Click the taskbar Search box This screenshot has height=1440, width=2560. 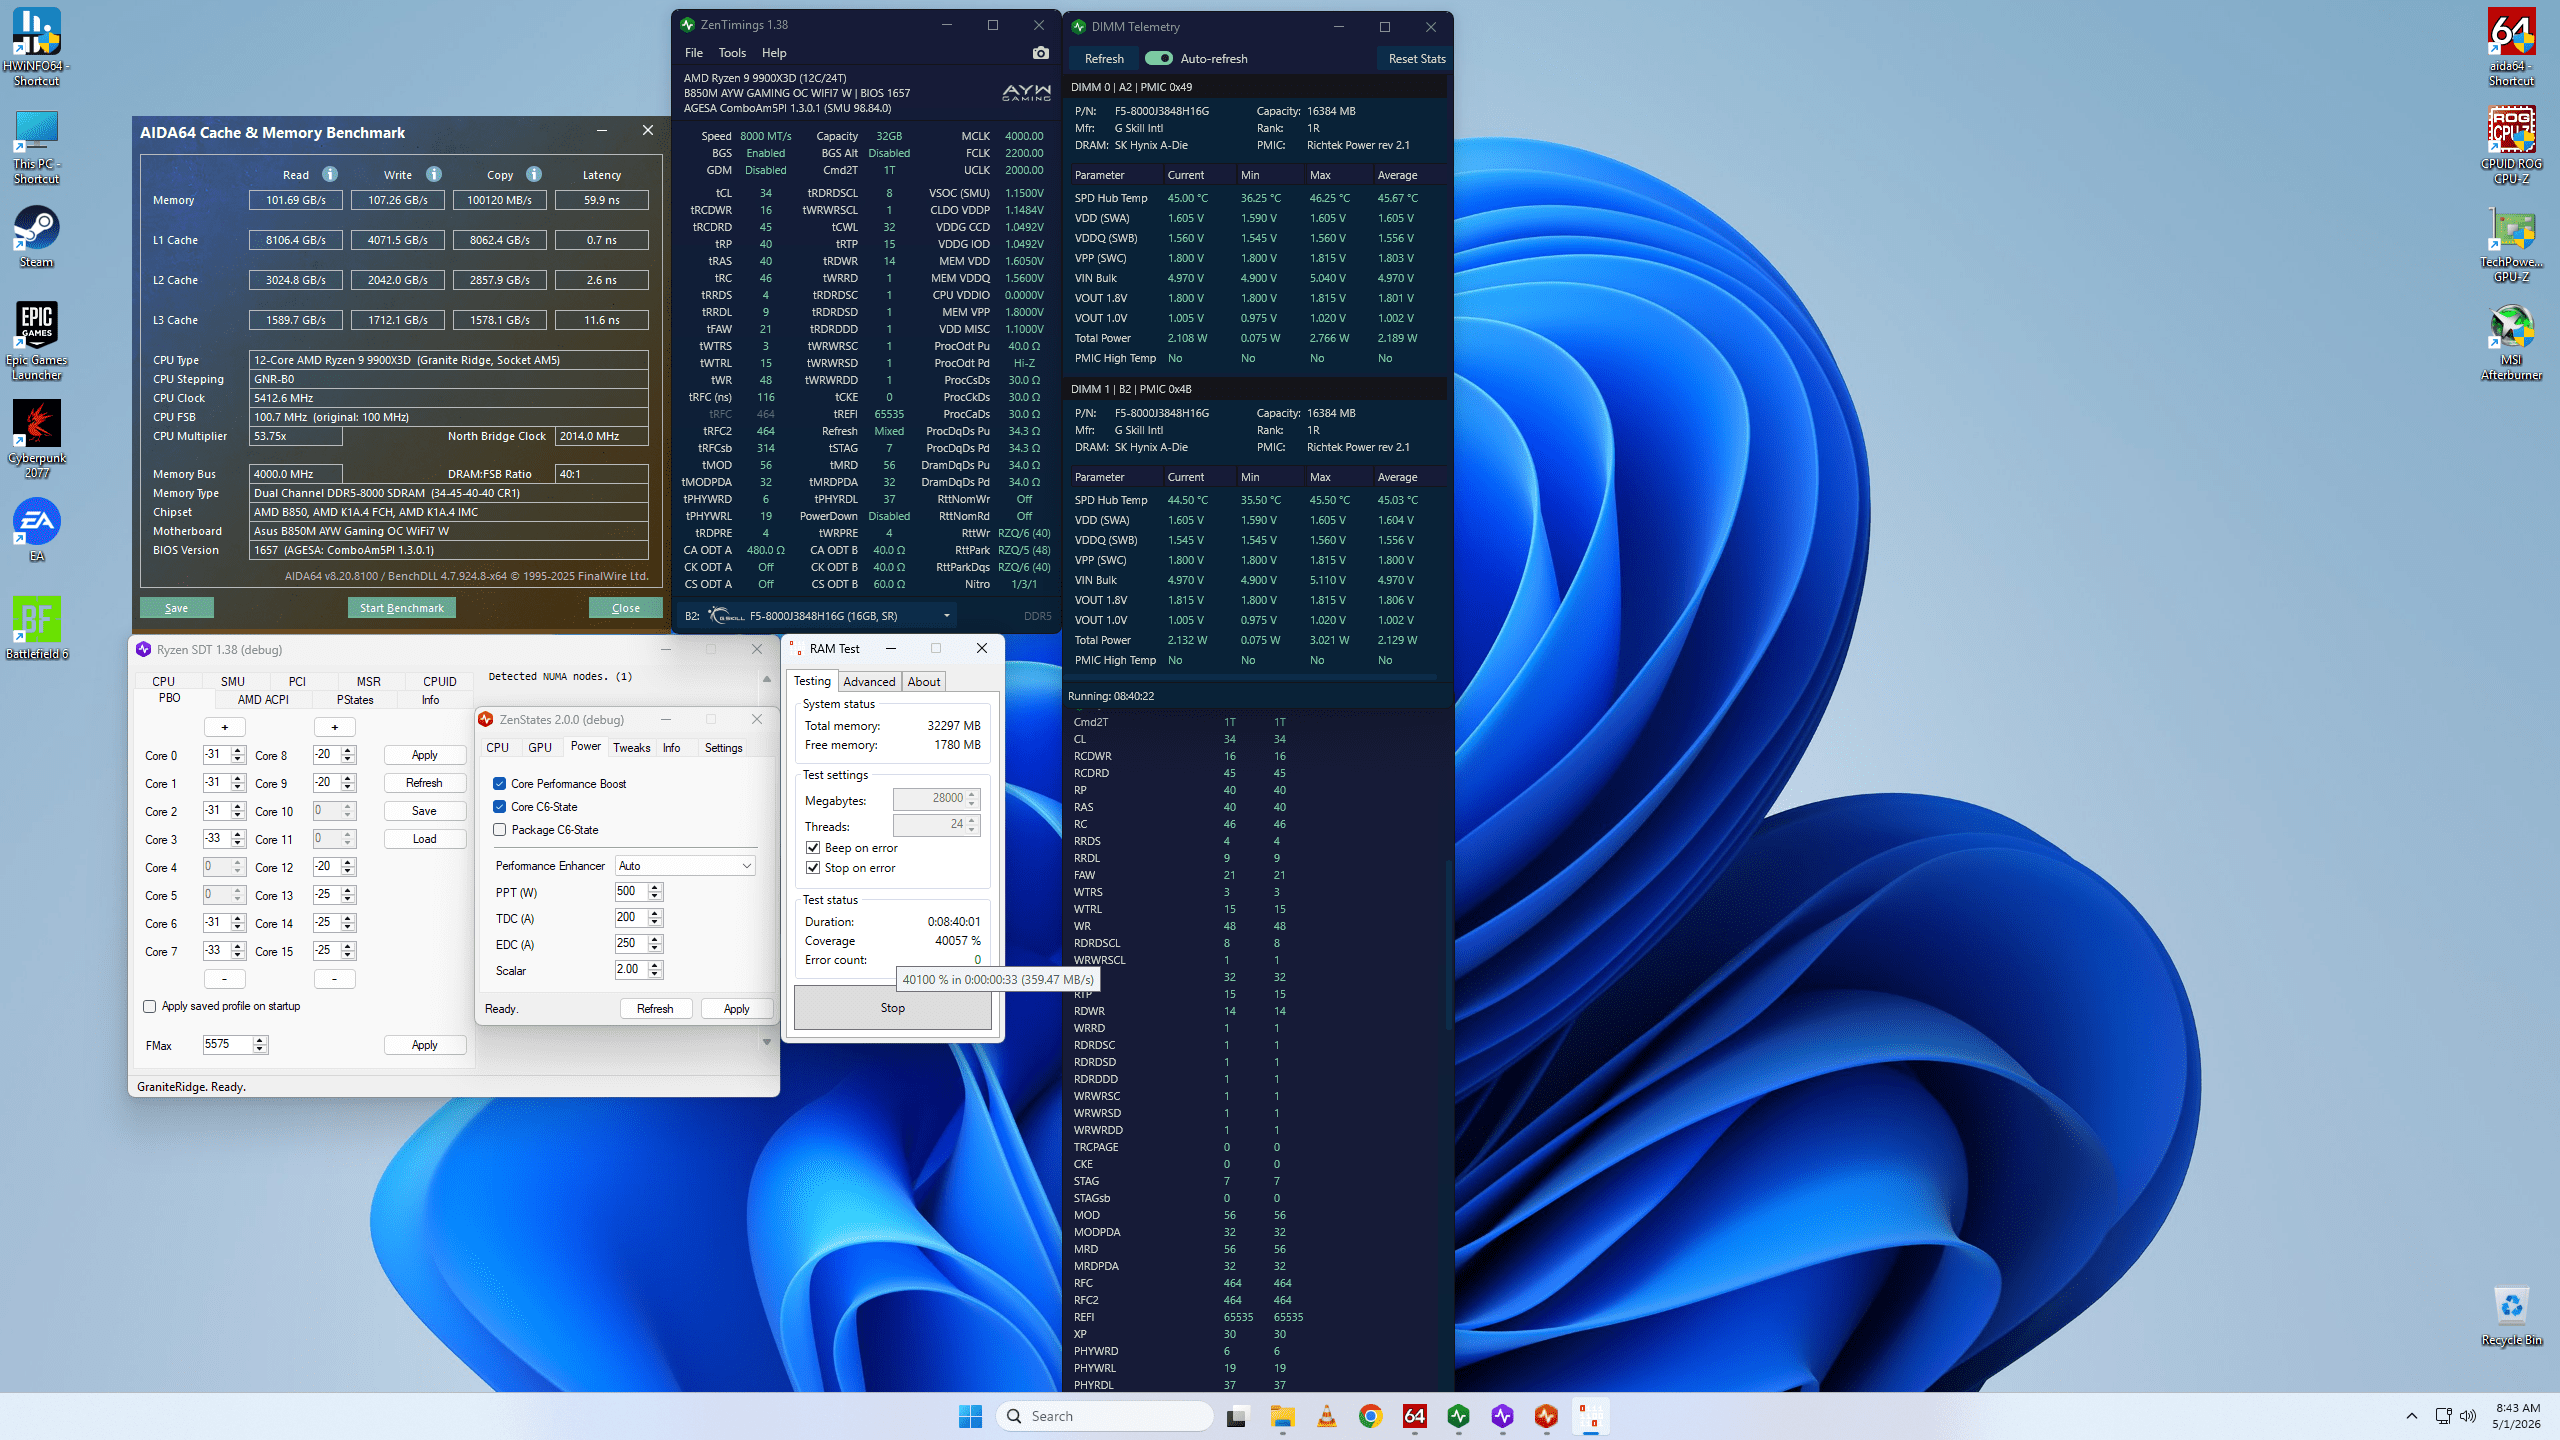tap(1105, 1416)
